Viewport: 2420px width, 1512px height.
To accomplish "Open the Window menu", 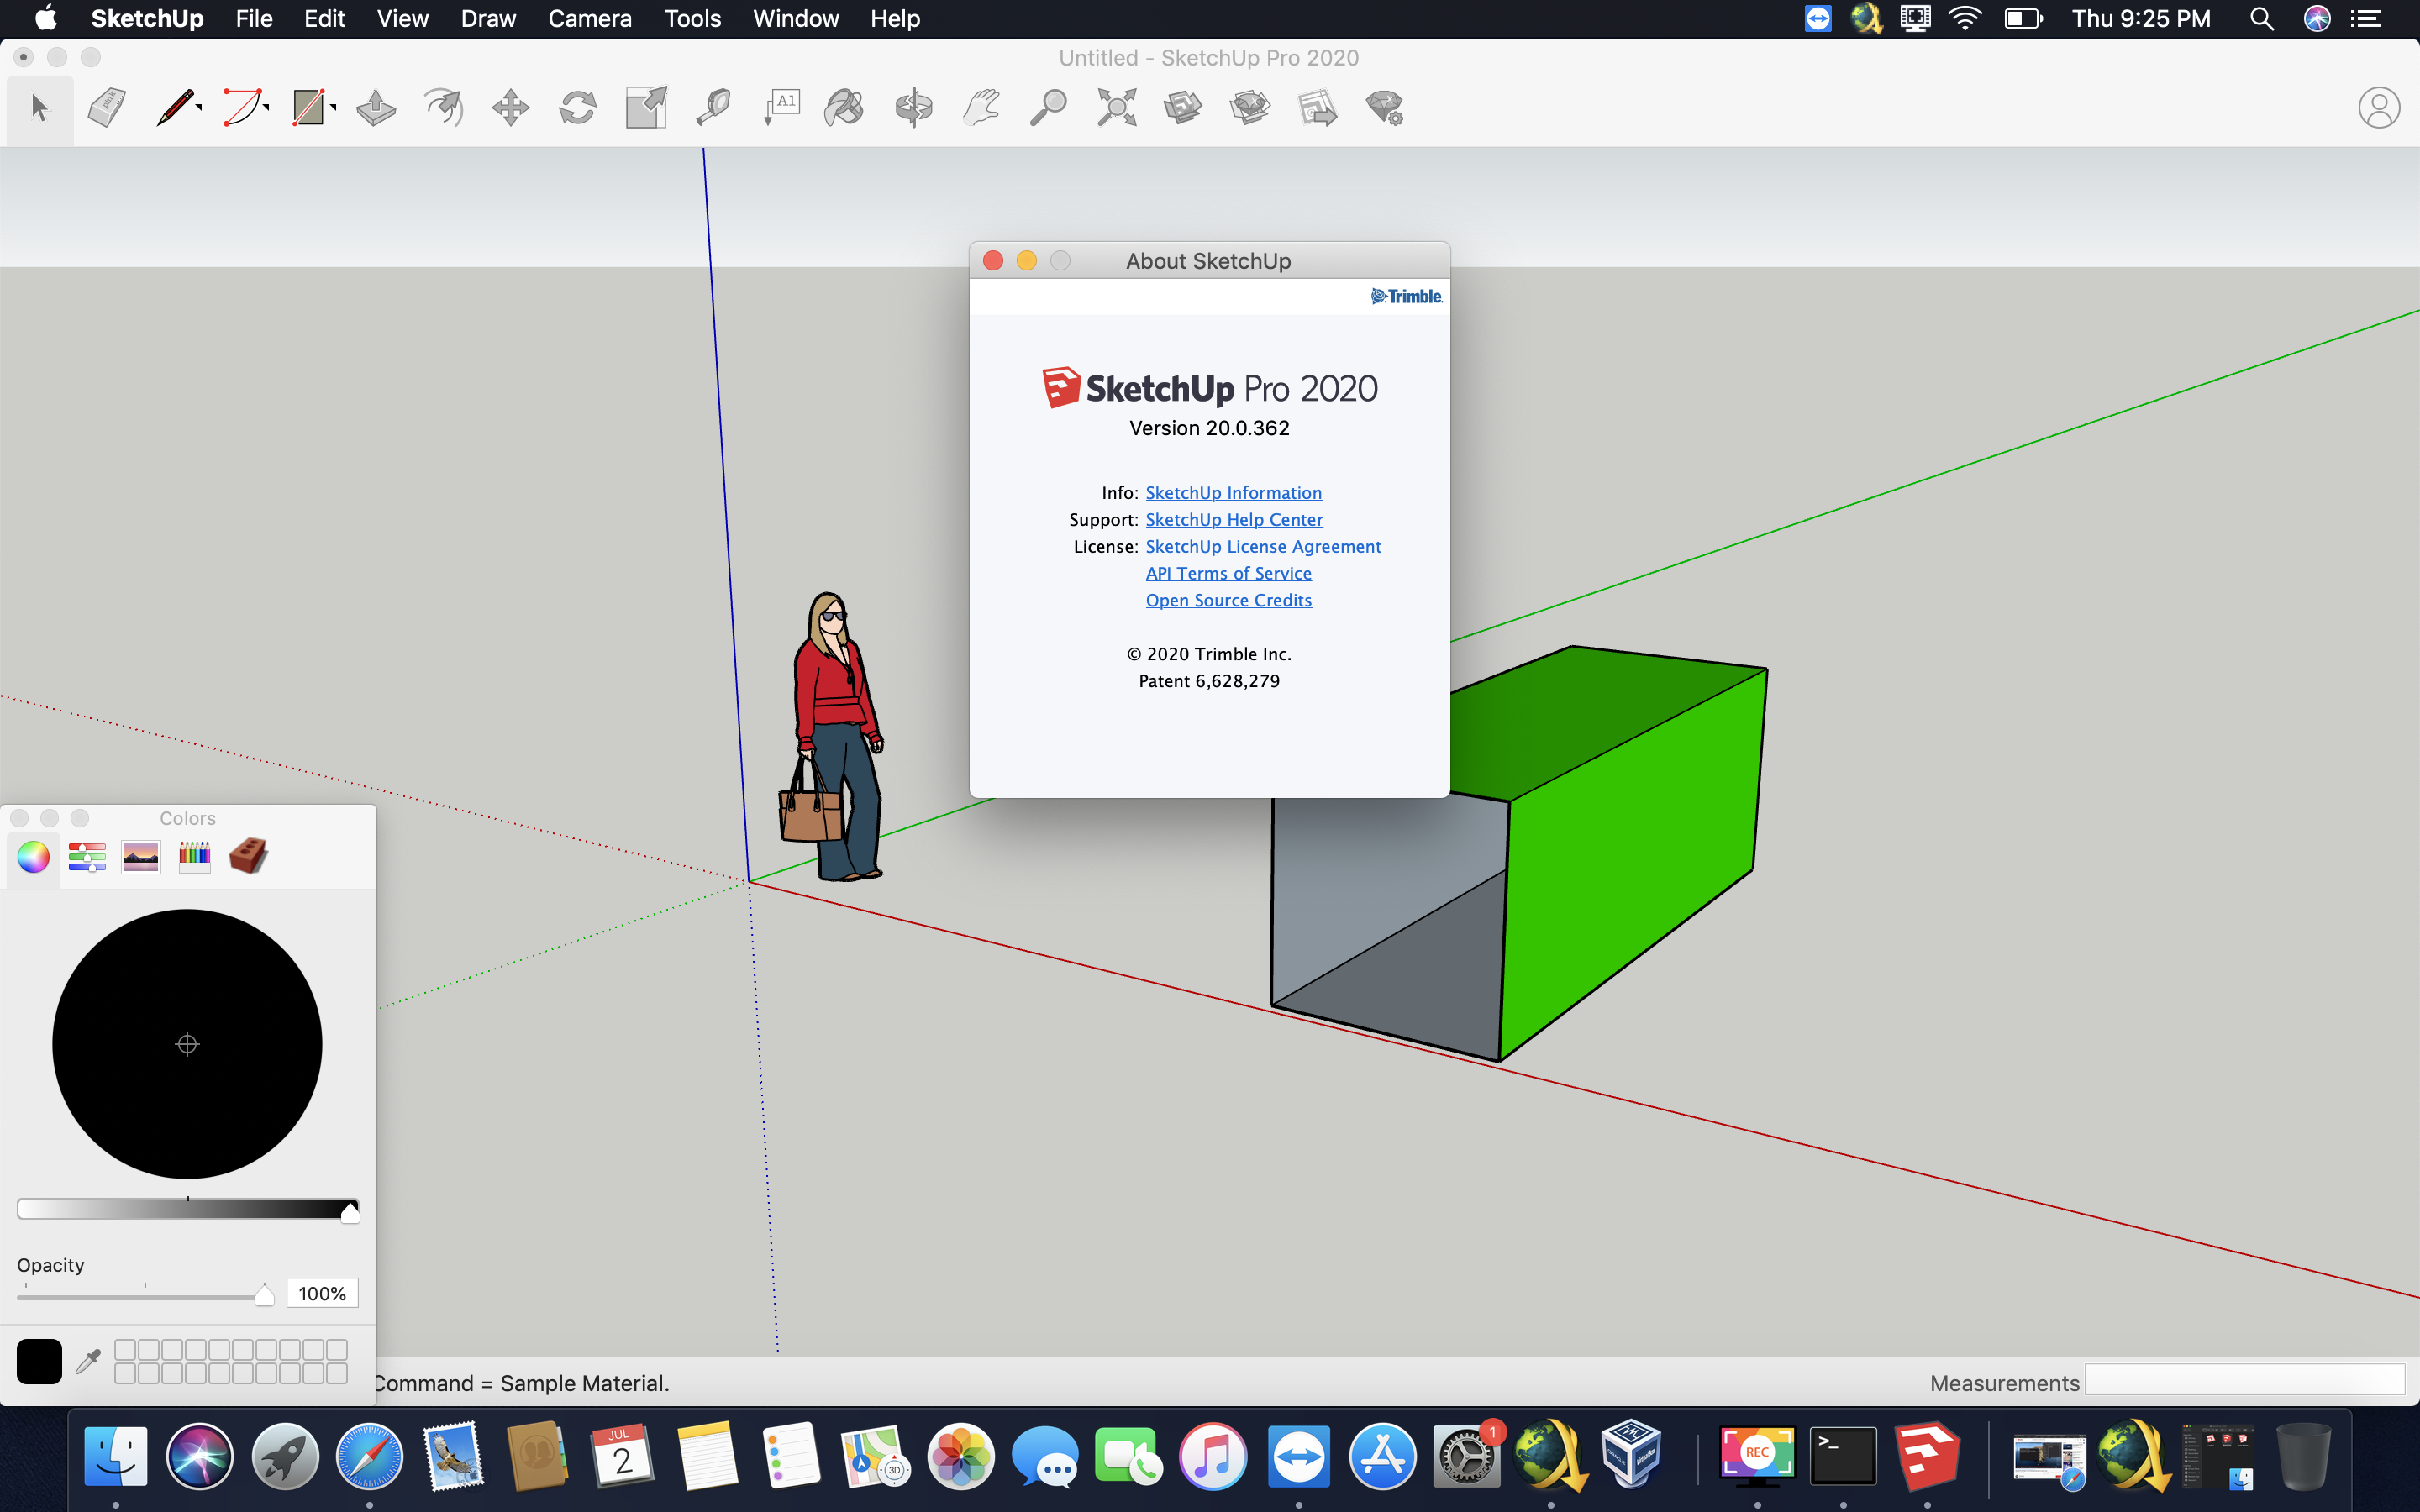I will click(x=795, y=18).
